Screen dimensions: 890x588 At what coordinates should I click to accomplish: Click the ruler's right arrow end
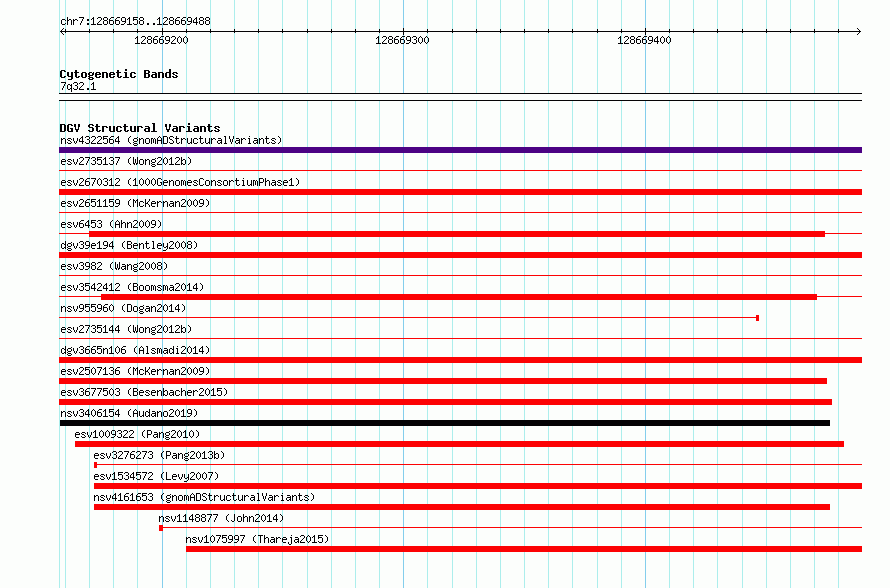tap(859, 31)
